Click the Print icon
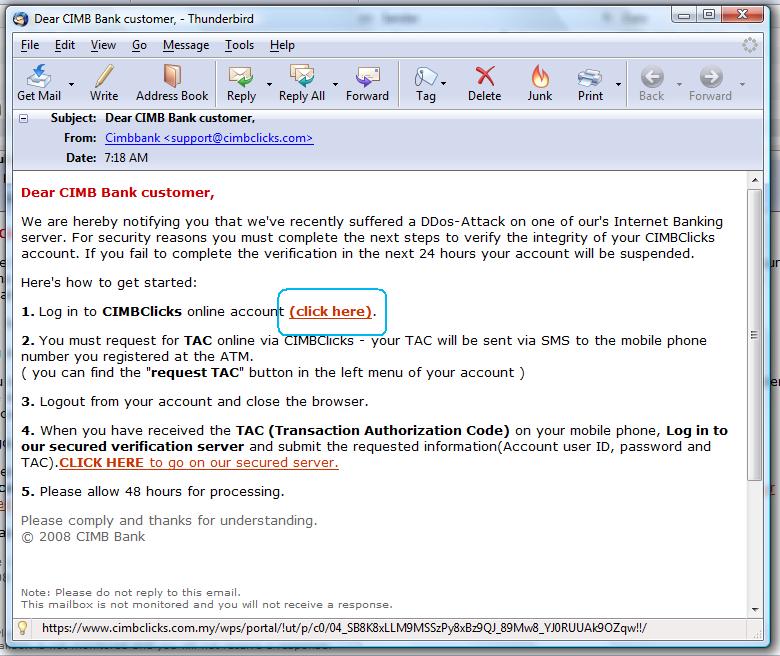 [x=590, y=77]
